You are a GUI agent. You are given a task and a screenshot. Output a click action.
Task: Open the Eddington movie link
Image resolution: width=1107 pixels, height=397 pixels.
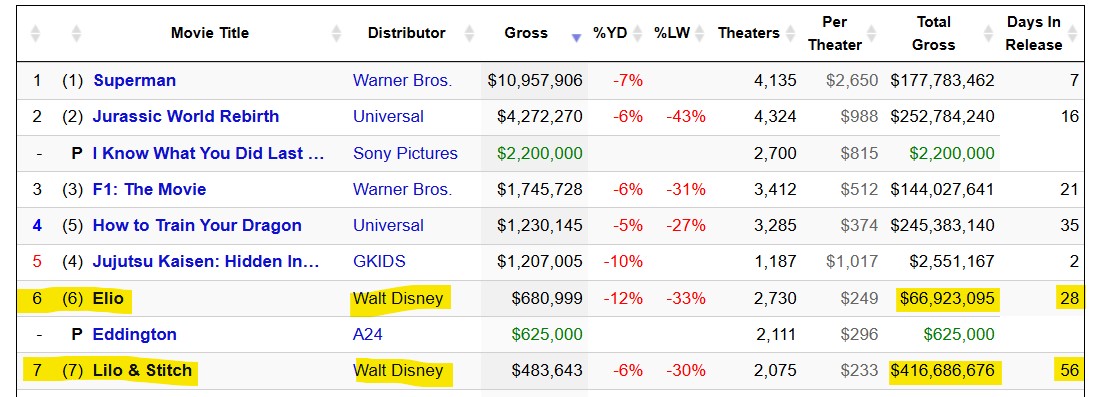tap(135, 334)
